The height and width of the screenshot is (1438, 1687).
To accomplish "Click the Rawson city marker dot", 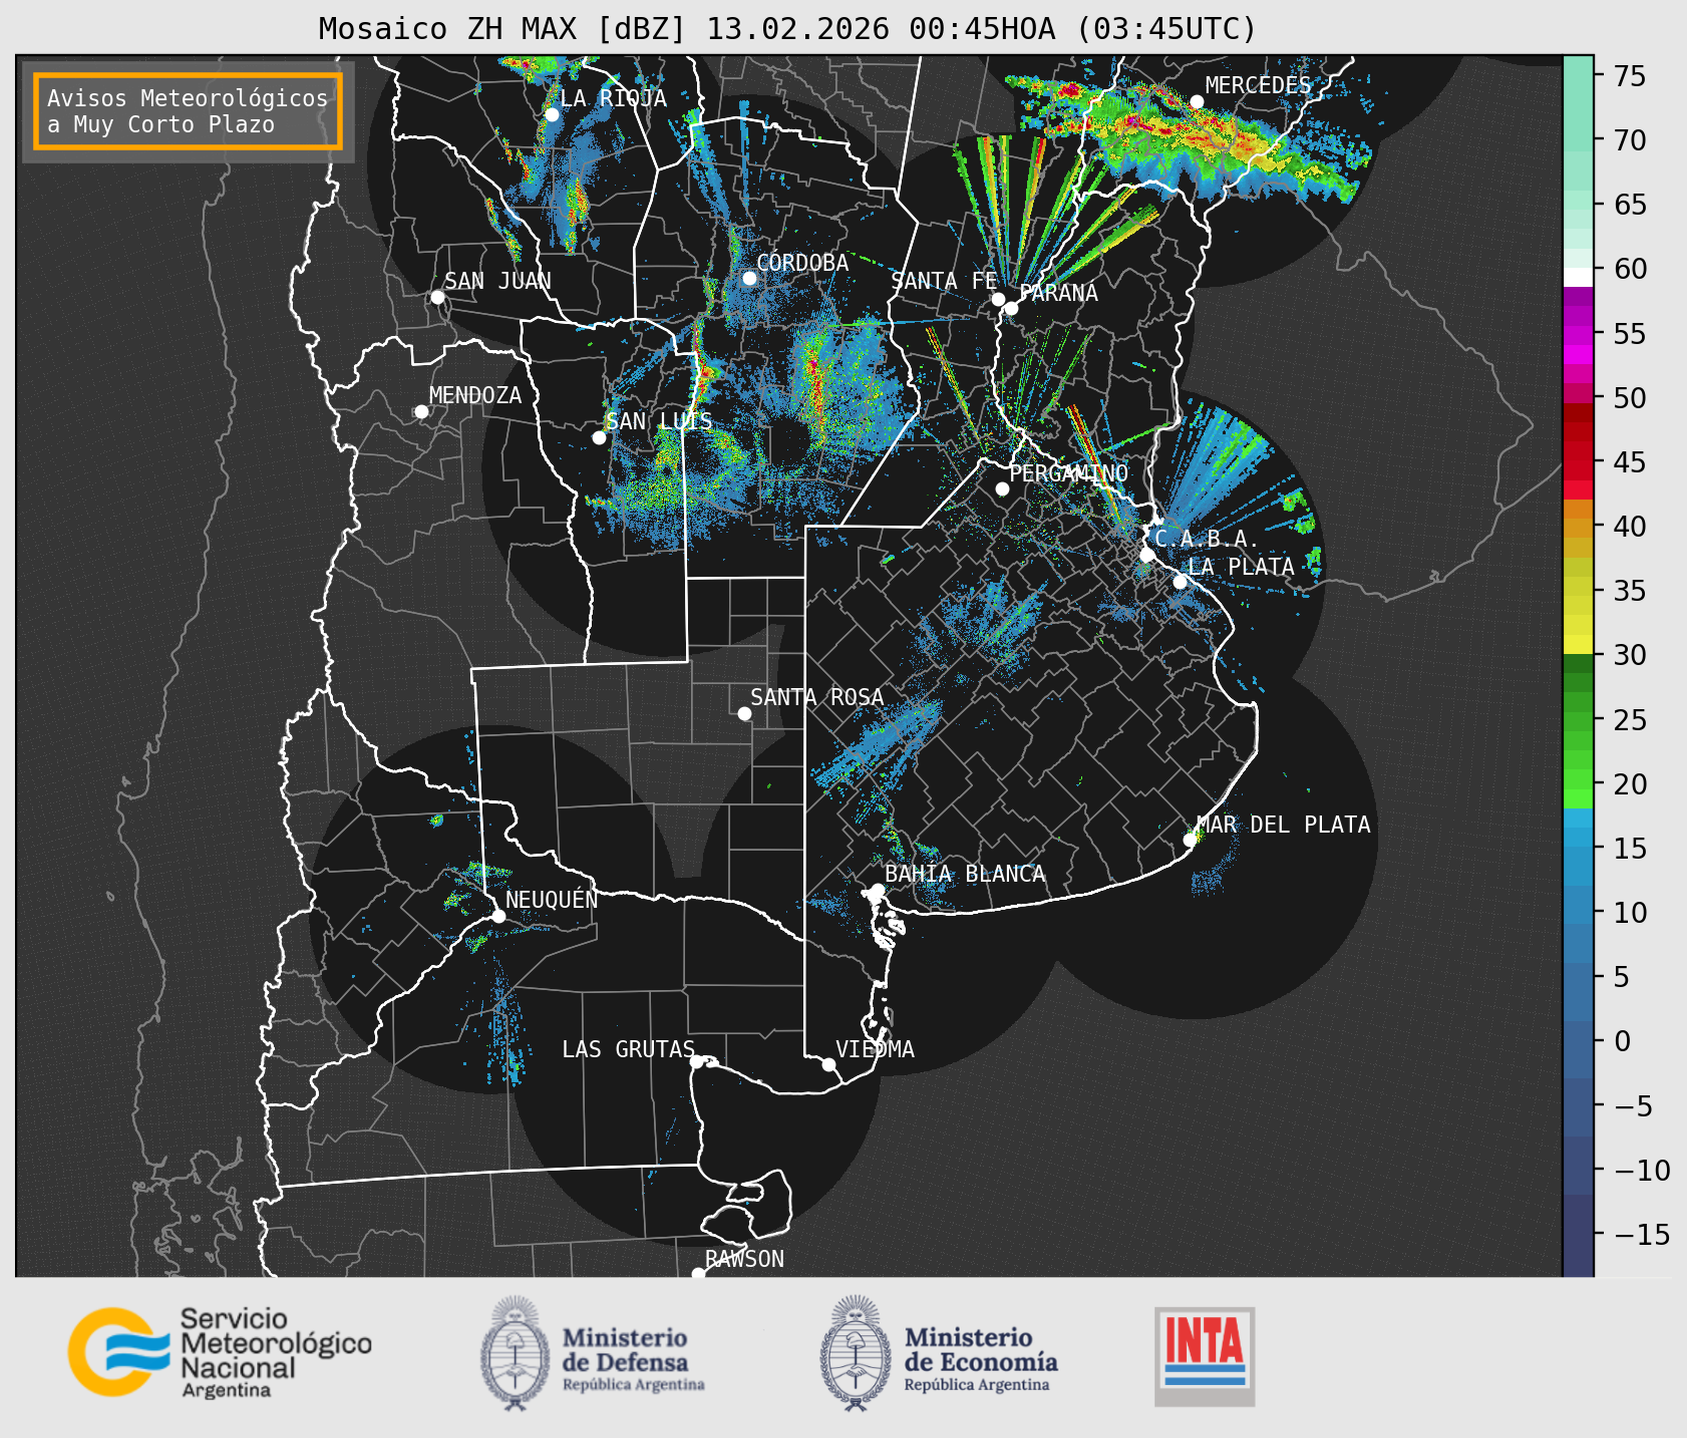I will coord(698,1274).
